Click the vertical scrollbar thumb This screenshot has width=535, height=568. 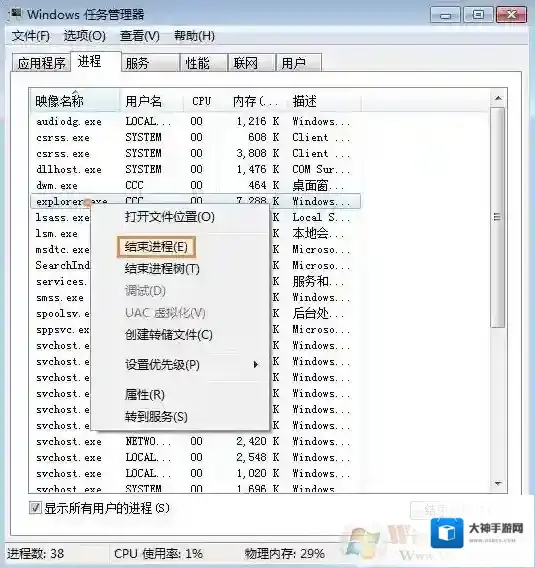click(498, 217)
